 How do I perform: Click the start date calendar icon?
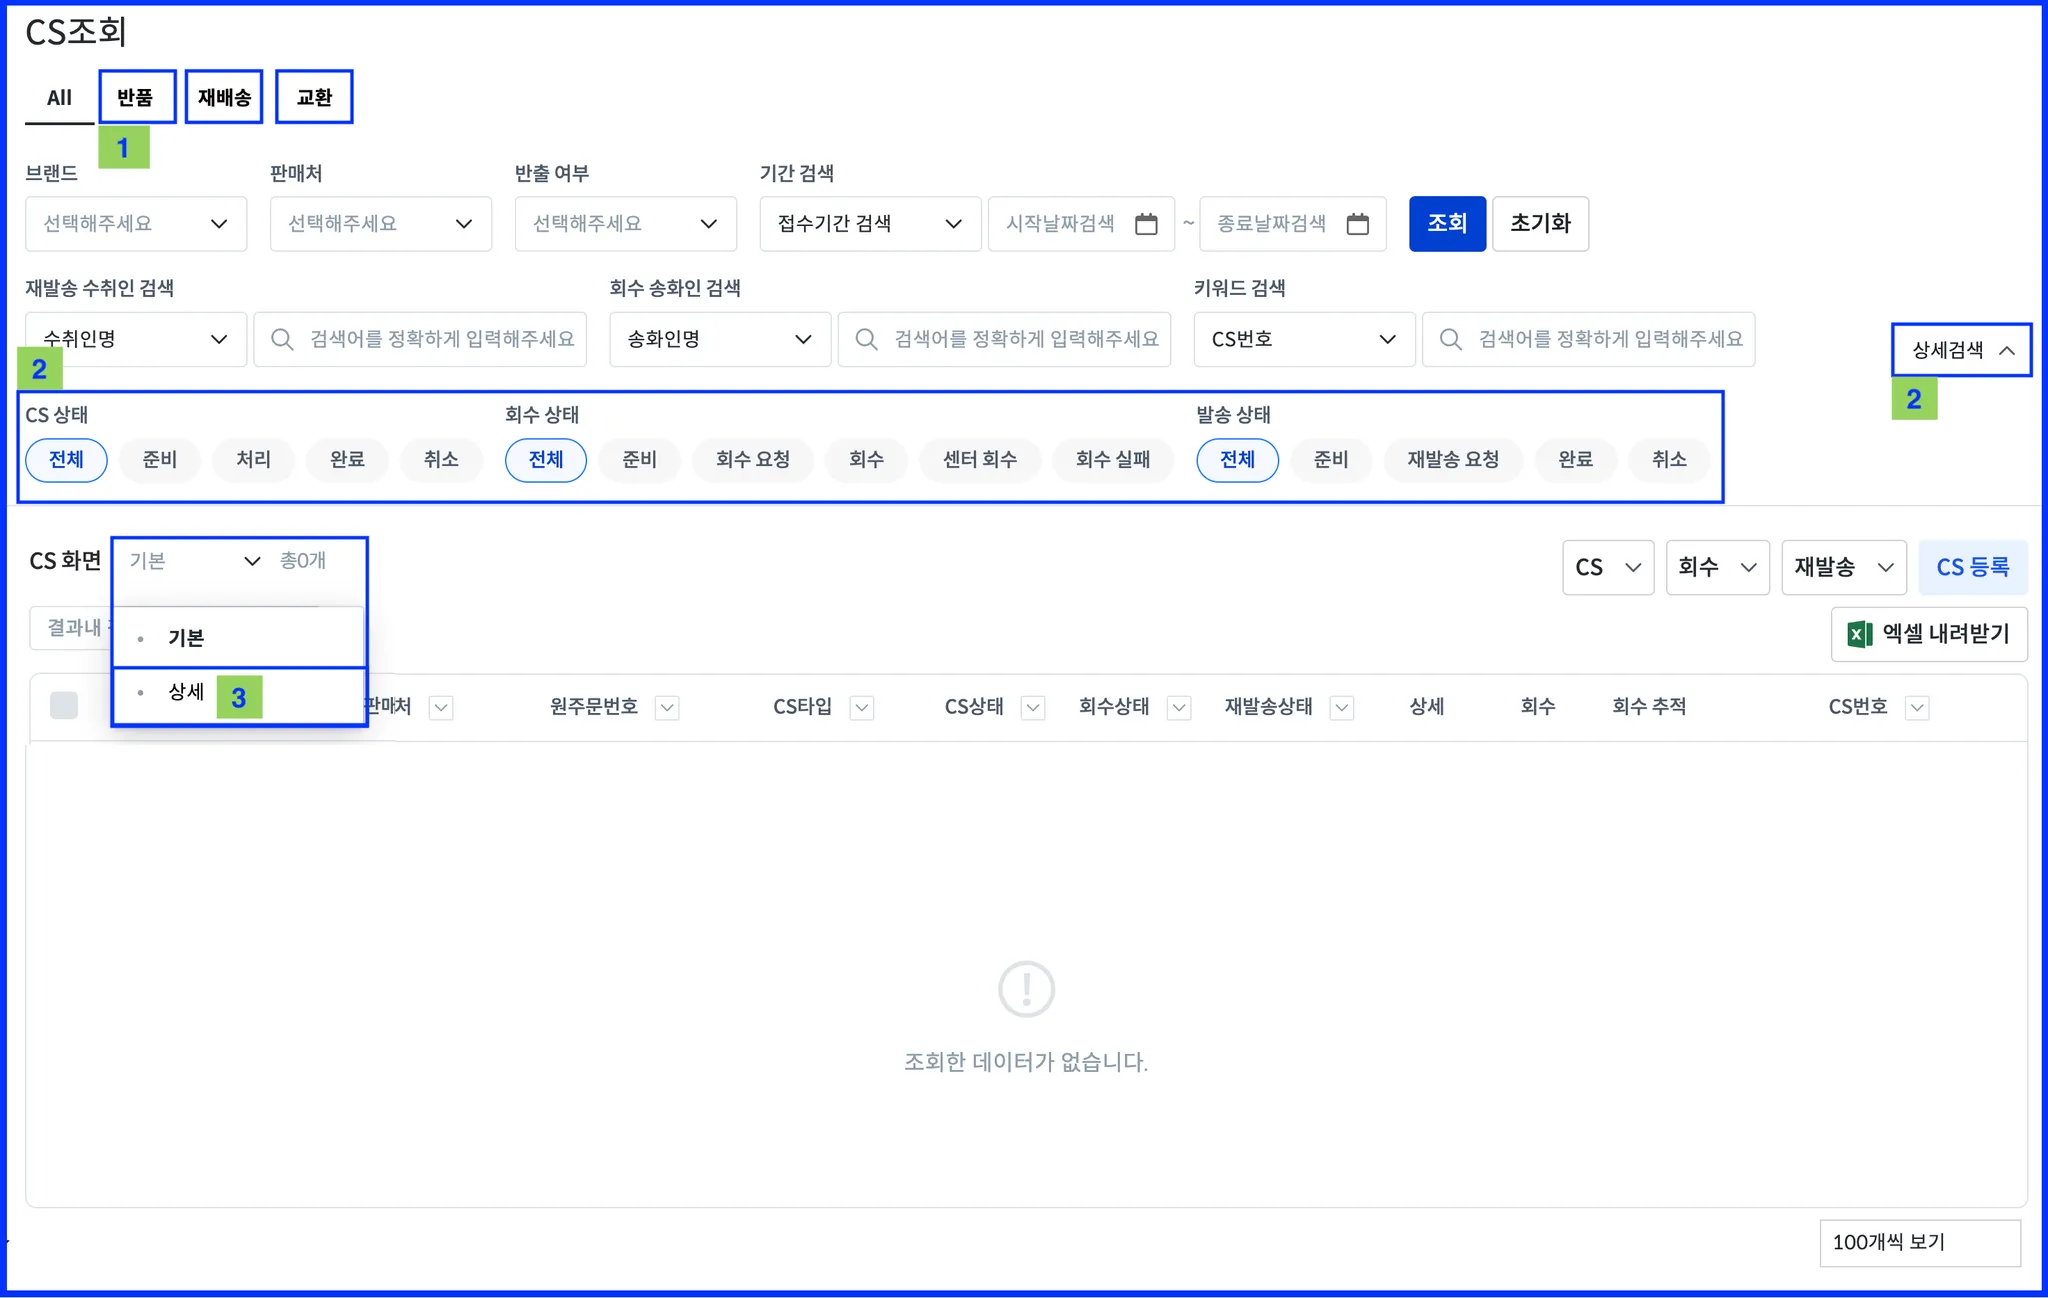click(x=1146, y=224)
